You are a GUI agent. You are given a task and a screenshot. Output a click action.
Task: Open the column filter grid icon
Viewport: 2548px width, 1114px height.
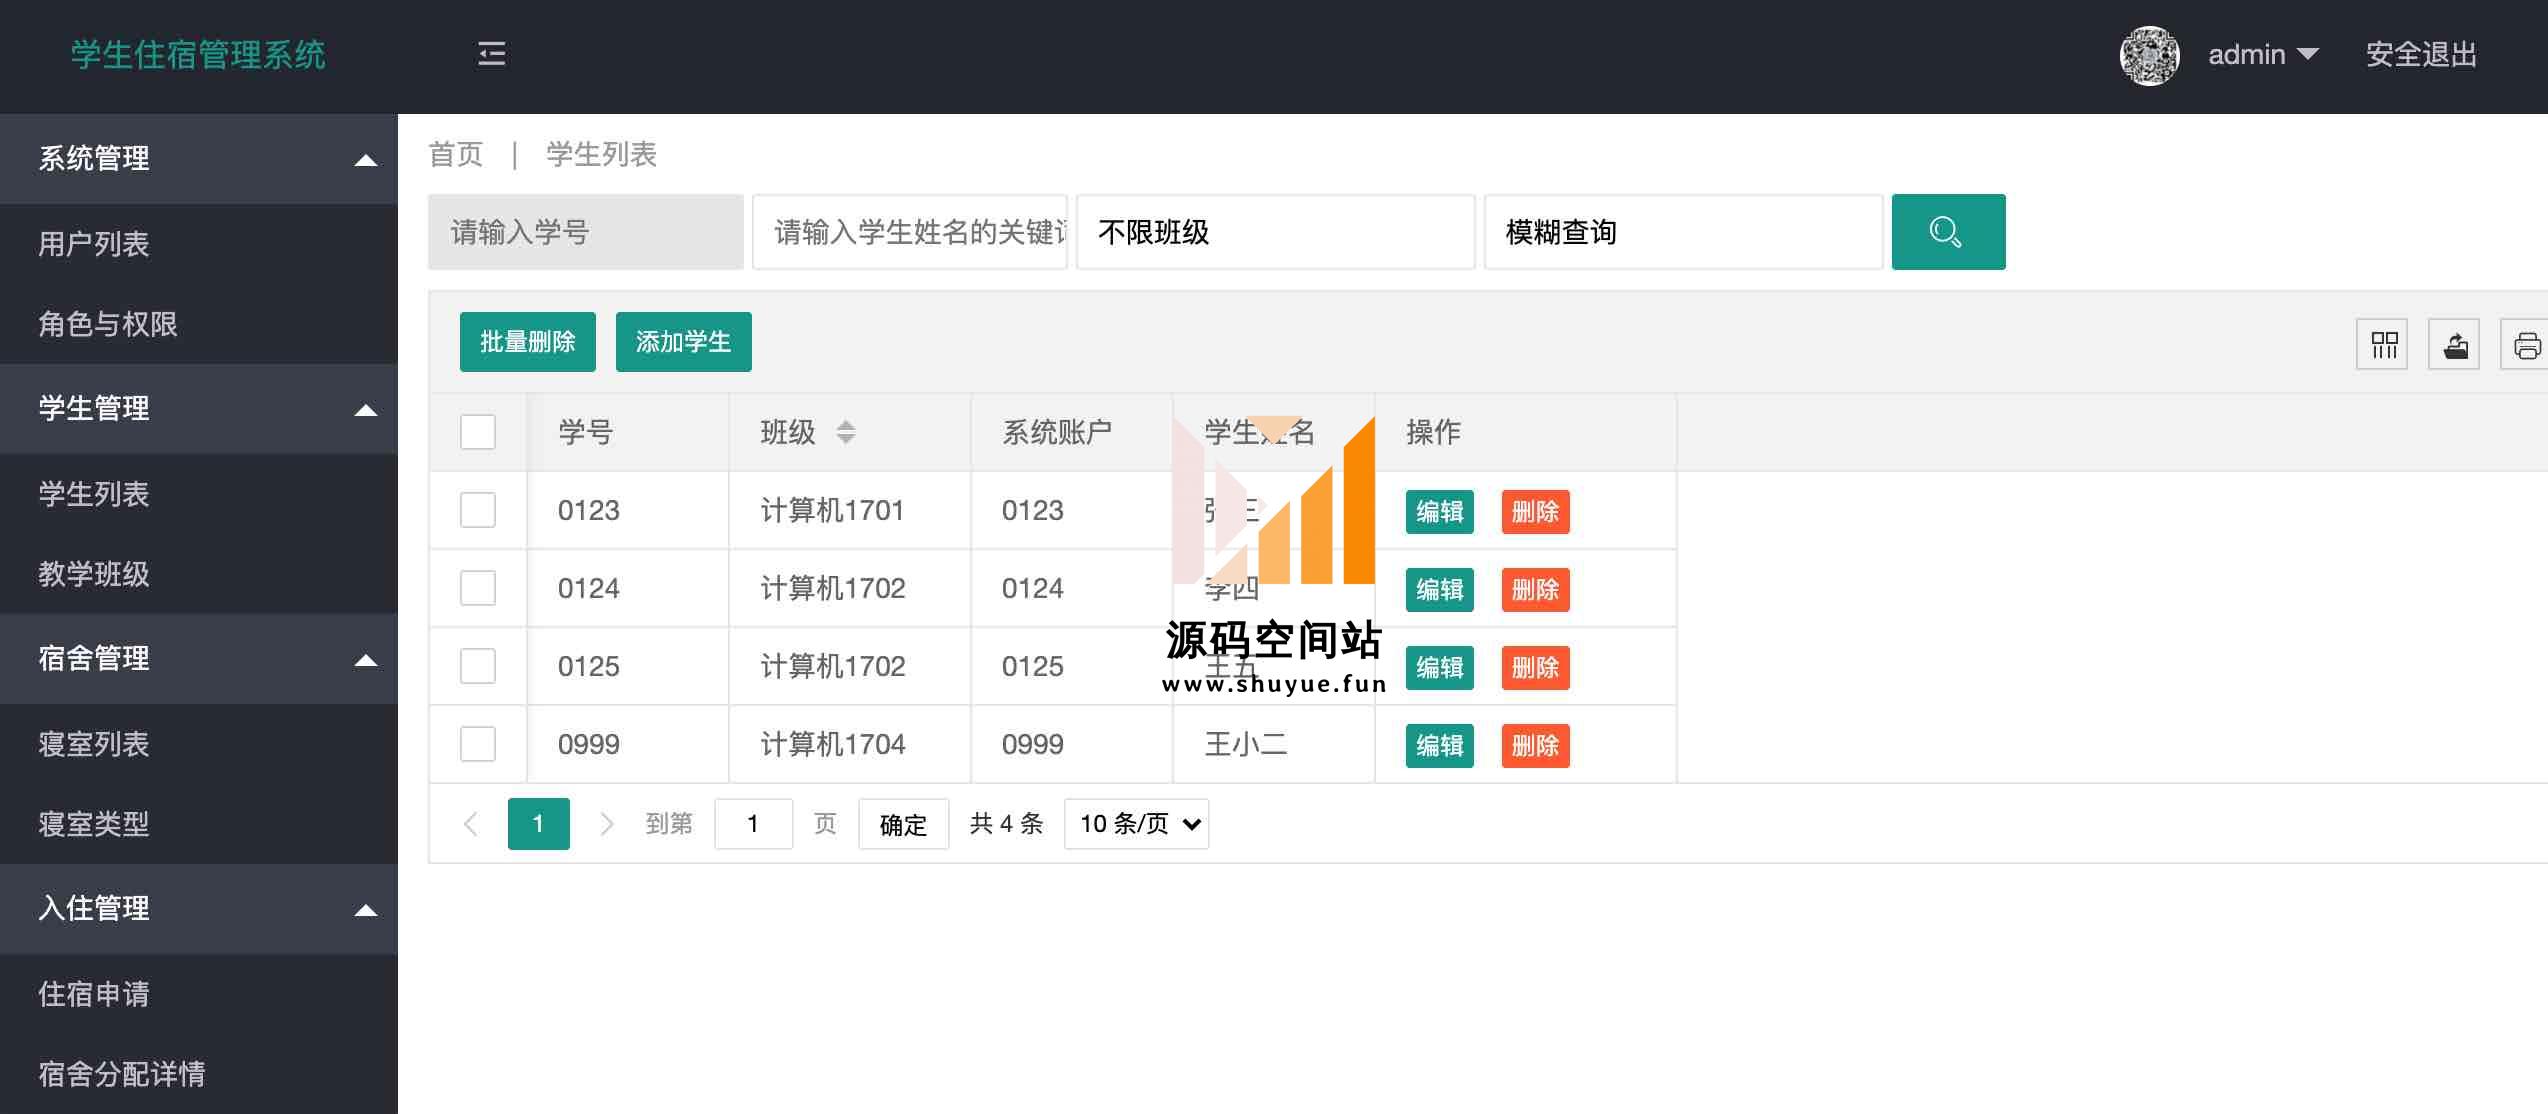click(2384, 345)
